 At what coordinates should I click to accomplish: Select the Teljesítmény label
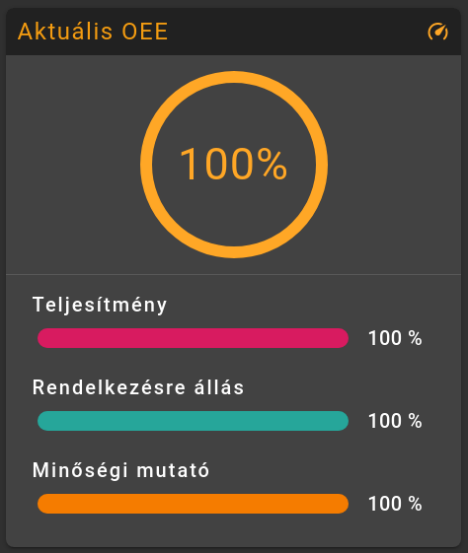tap(100, 305)
